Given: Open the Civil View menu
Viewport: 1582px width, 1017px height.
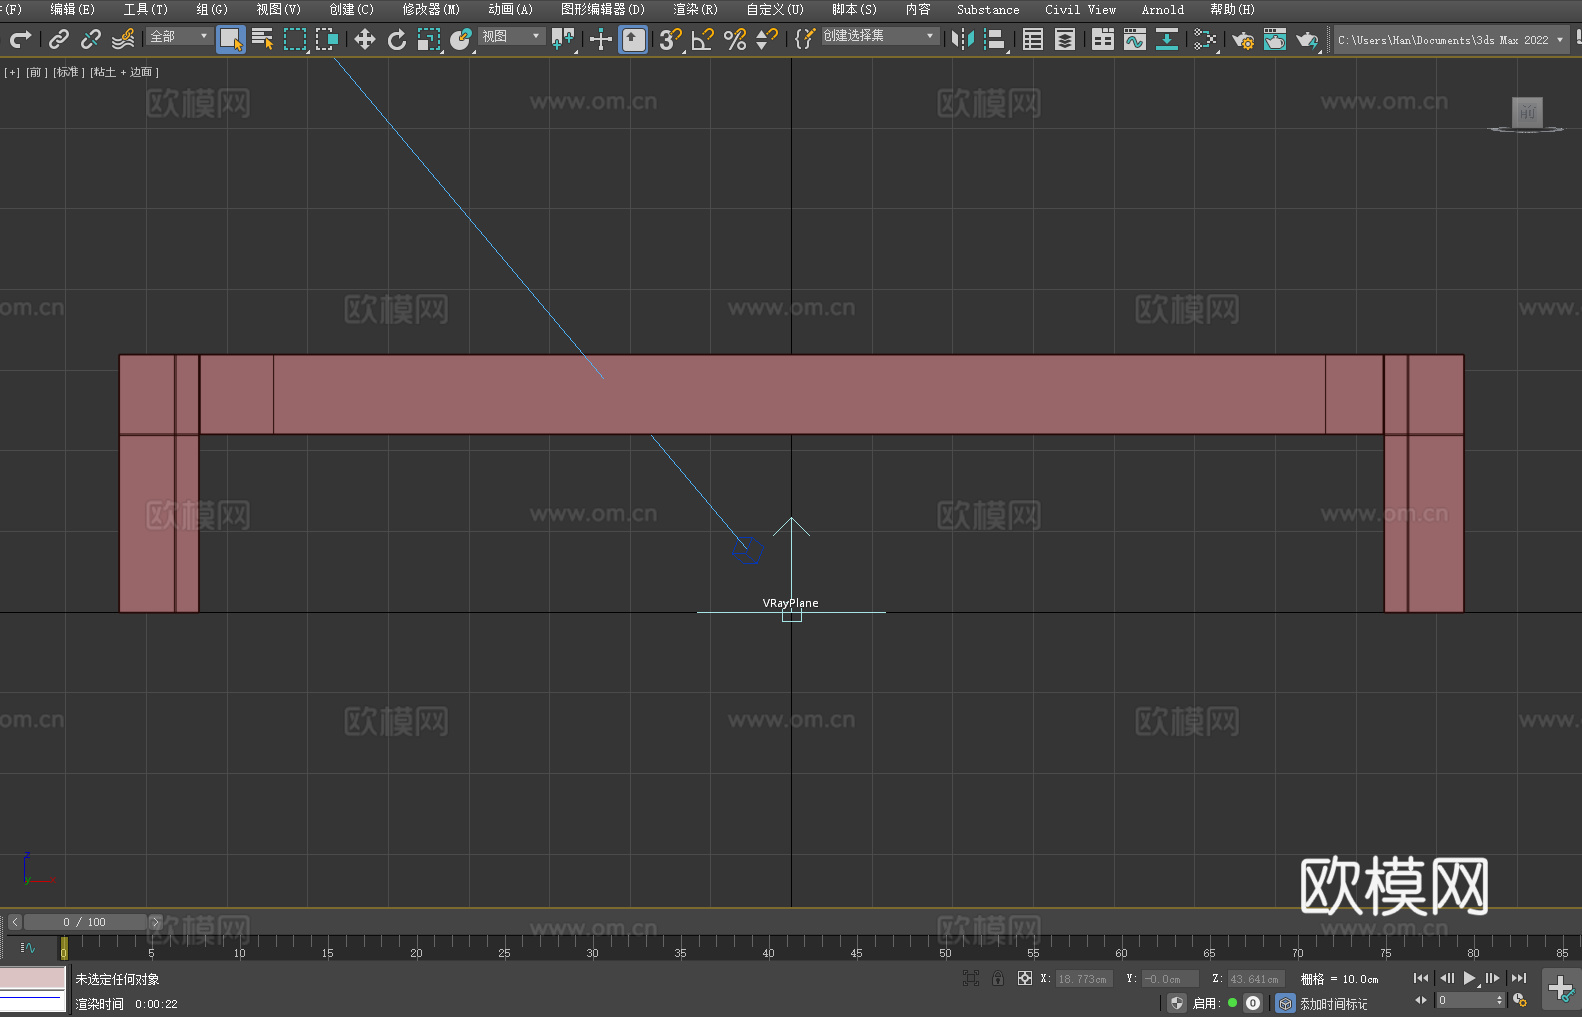Looking at the screenshot, I should point(1080,9).
